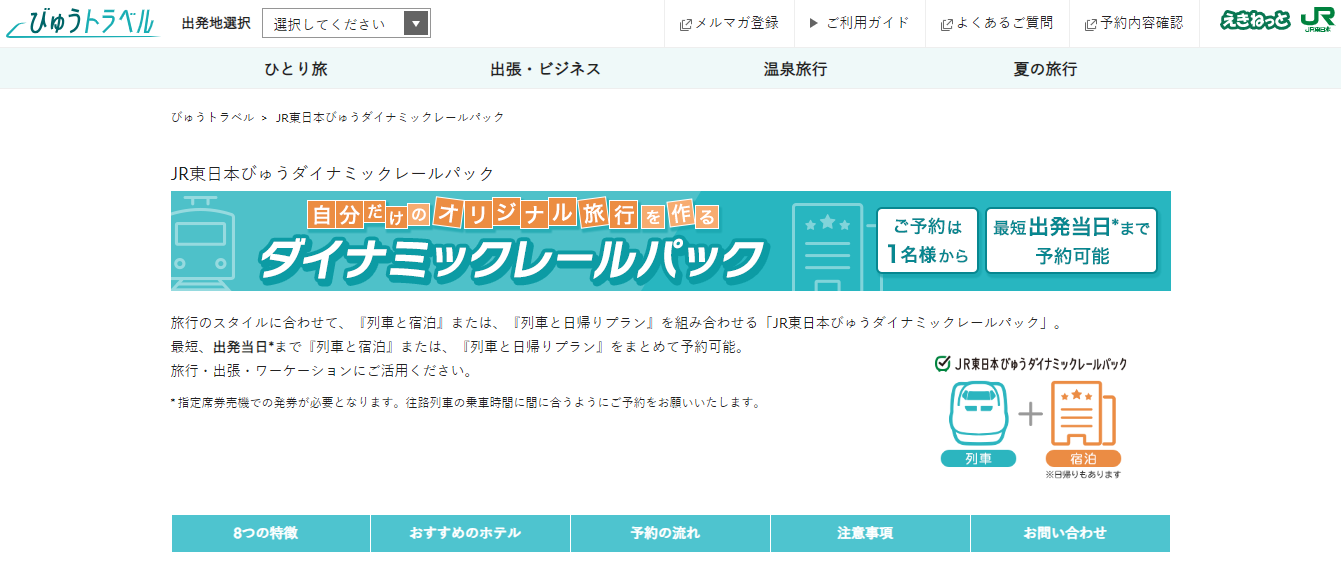Click the ダイナミックレールパック banner image
1341x579 pixels.
pos(670,241)
